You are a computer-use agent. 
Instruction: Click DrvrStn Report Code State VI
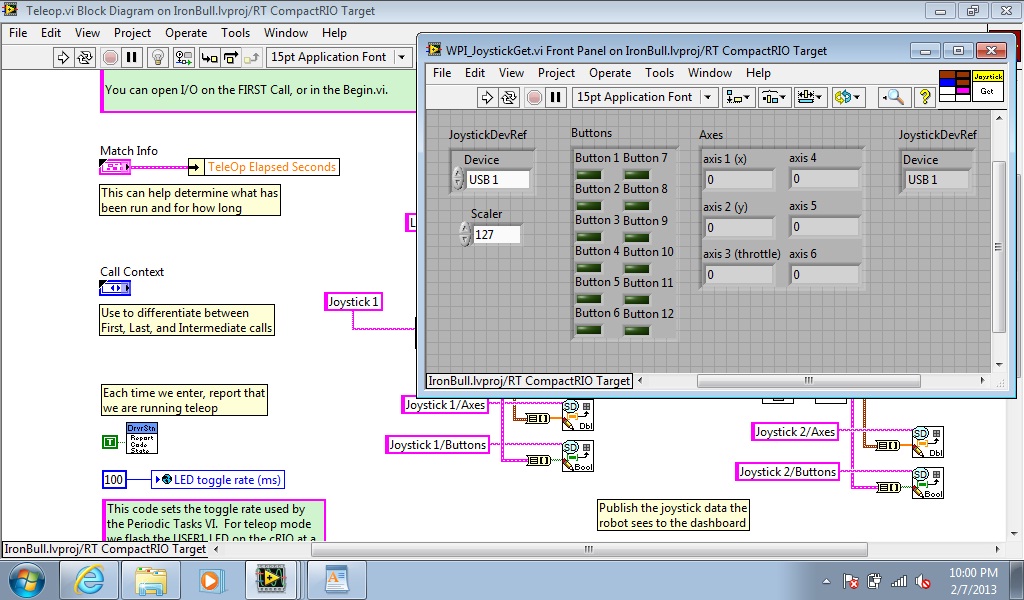(x=142, y=438)
